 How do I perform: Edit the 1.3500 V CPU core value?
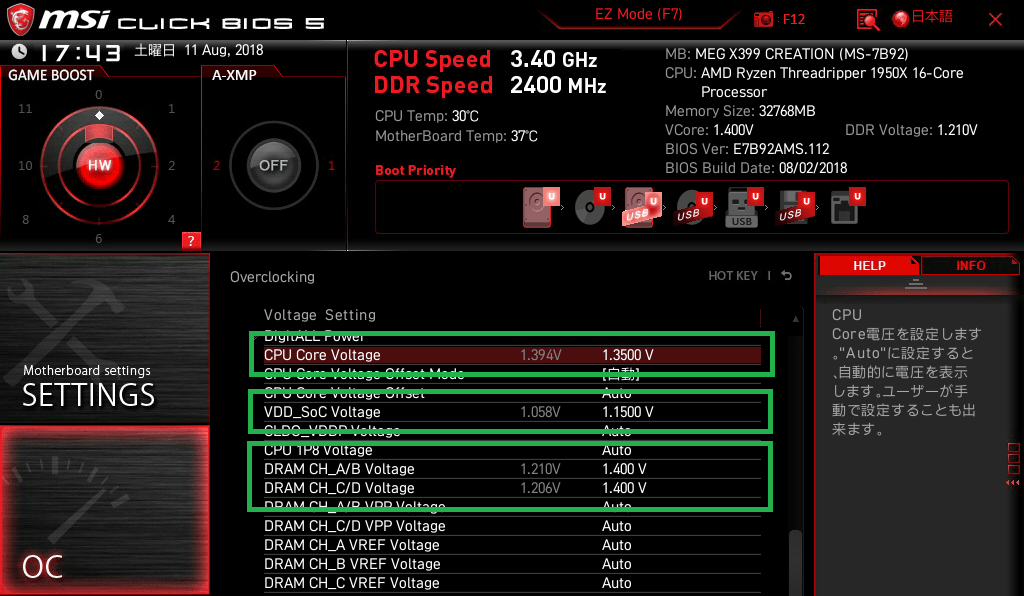pos(628,355)
